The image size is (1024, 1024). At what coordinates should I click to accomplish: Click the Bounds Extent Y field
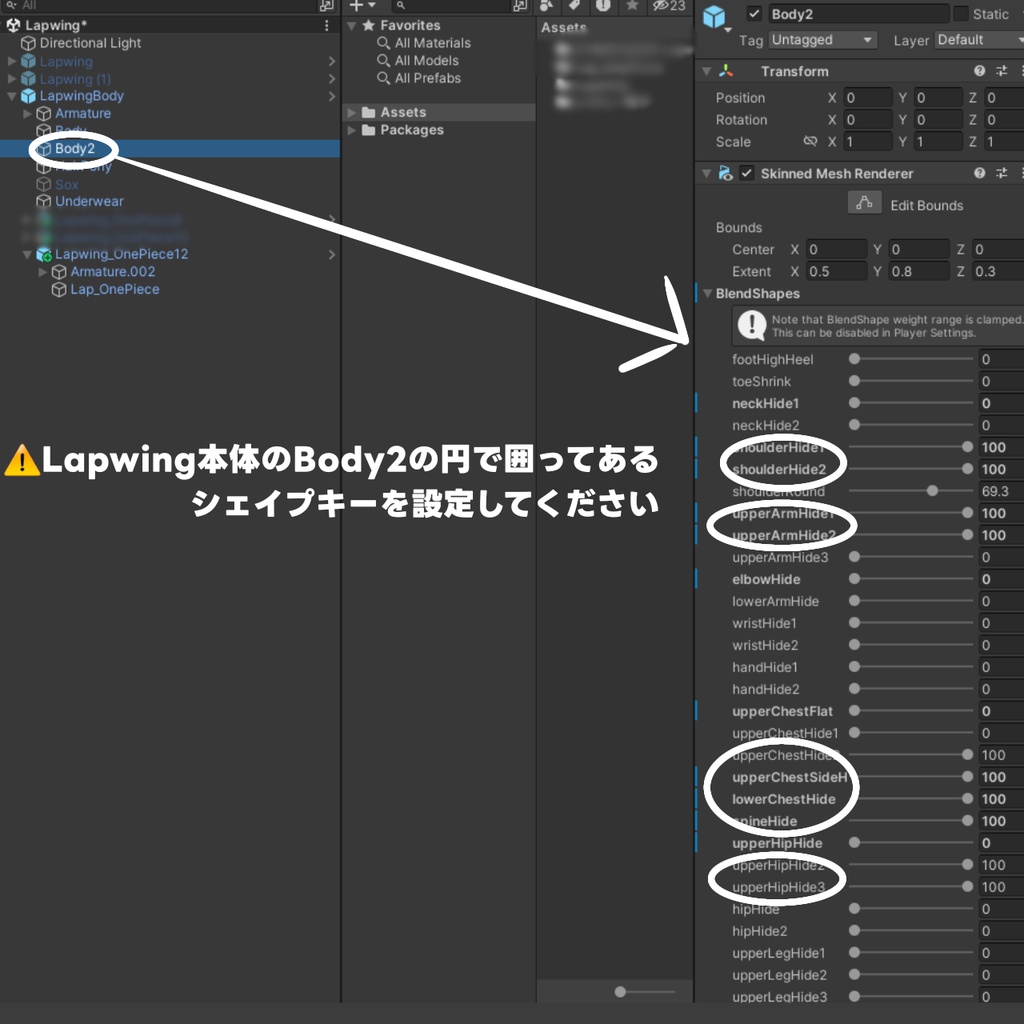[x=919, y=271]
